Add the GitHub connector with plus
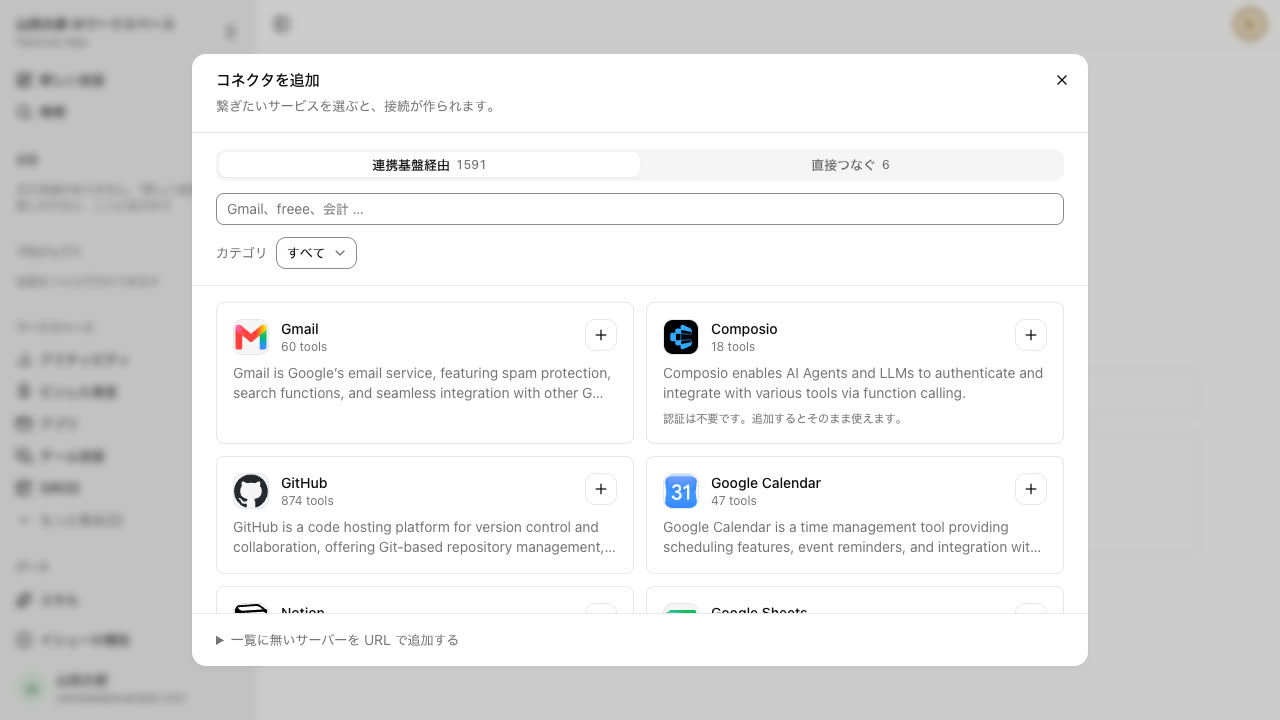1280x720 pixels. pos(601,489)
